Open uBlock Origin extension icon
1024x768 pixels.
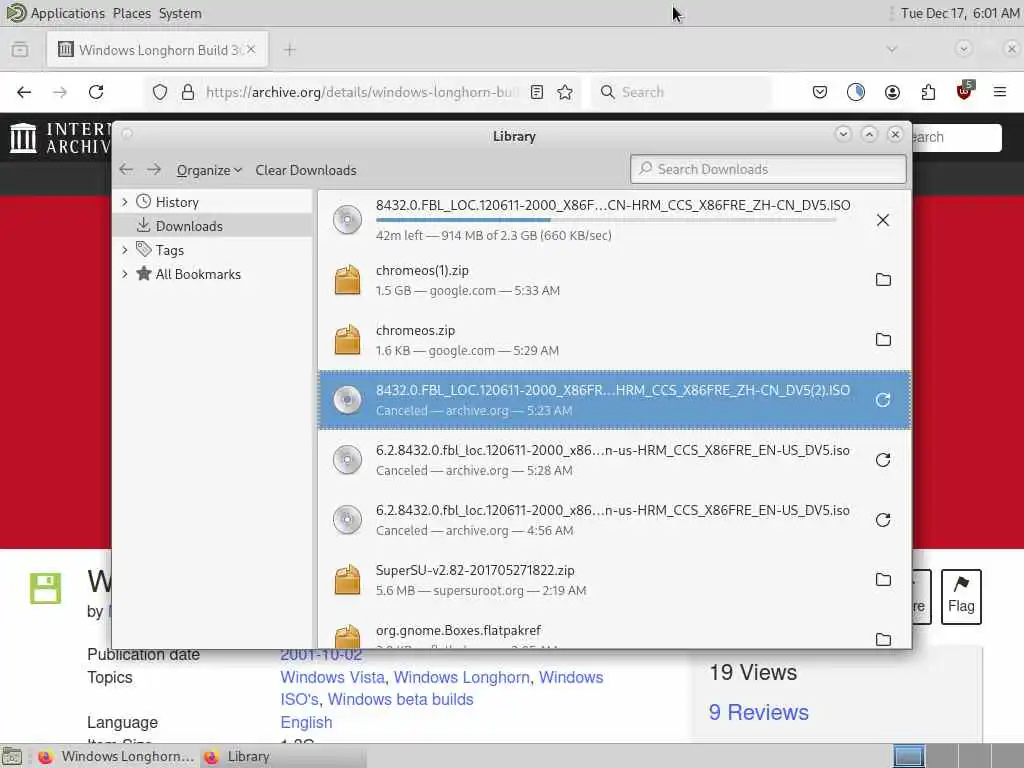(965, 91)
